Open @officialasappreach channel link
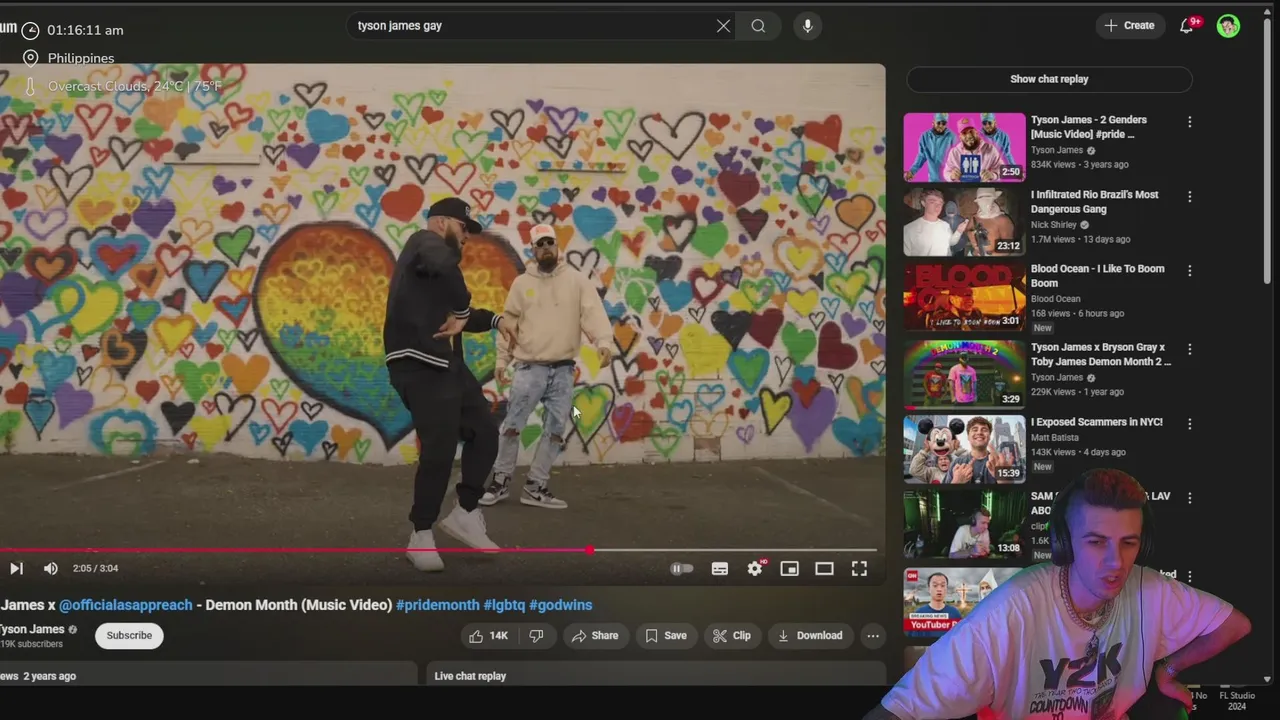 (126, 605)
